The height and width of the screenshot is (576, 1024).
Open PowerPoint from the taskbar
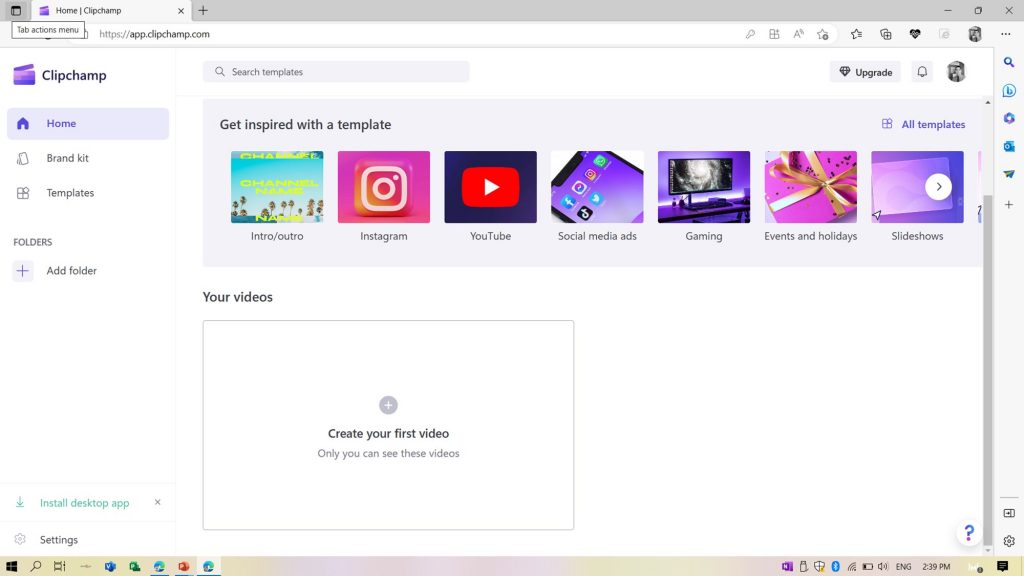[x=184, y=566]
